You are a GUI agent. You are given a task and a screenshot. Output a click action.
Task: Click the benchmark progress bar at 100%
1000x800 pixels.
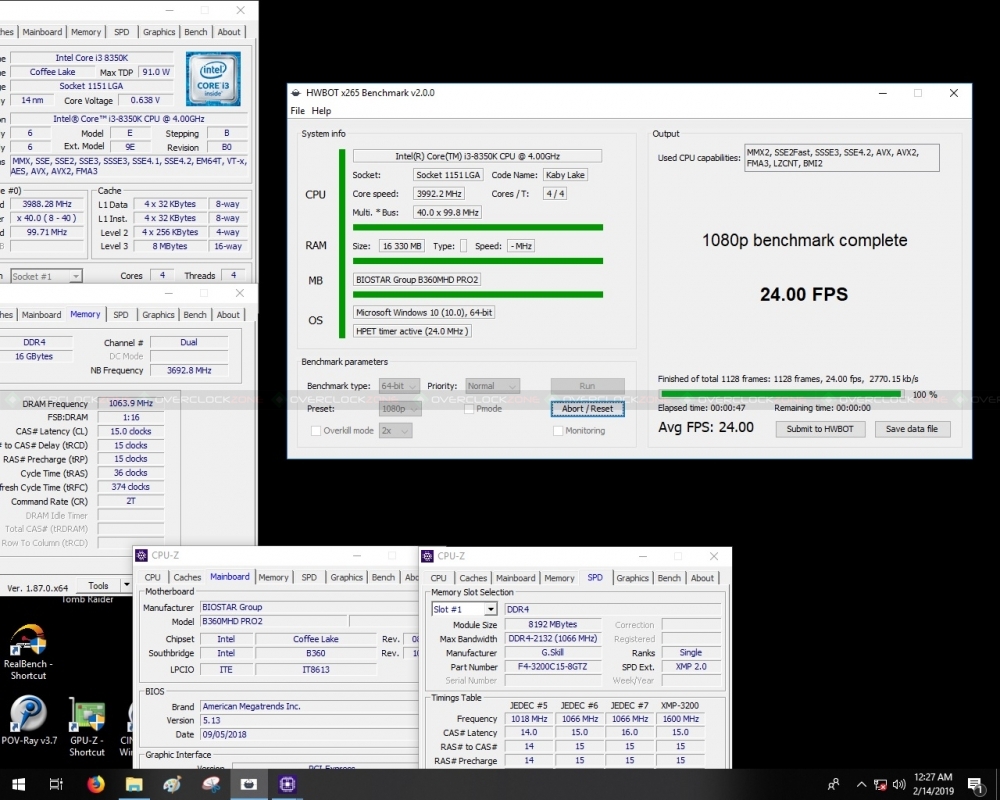781,394
